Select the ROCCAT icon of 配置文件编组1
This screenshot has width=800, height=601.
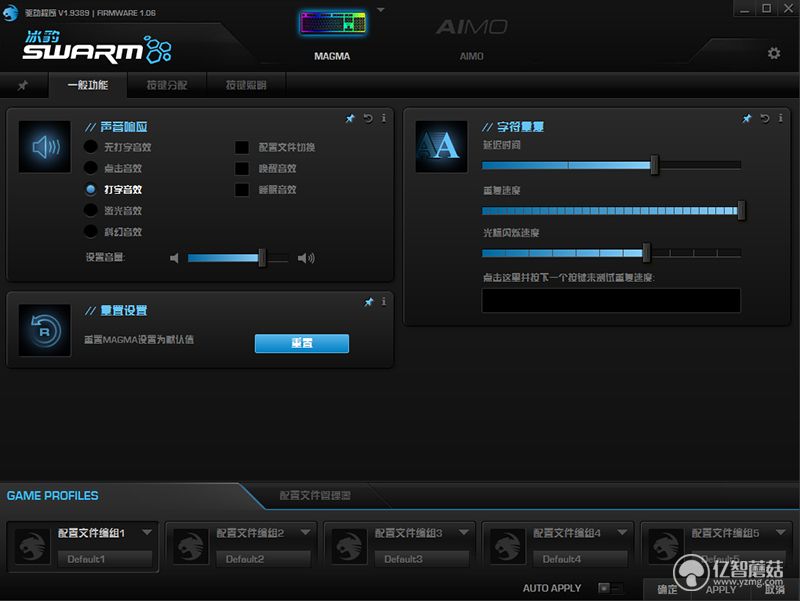33,546
